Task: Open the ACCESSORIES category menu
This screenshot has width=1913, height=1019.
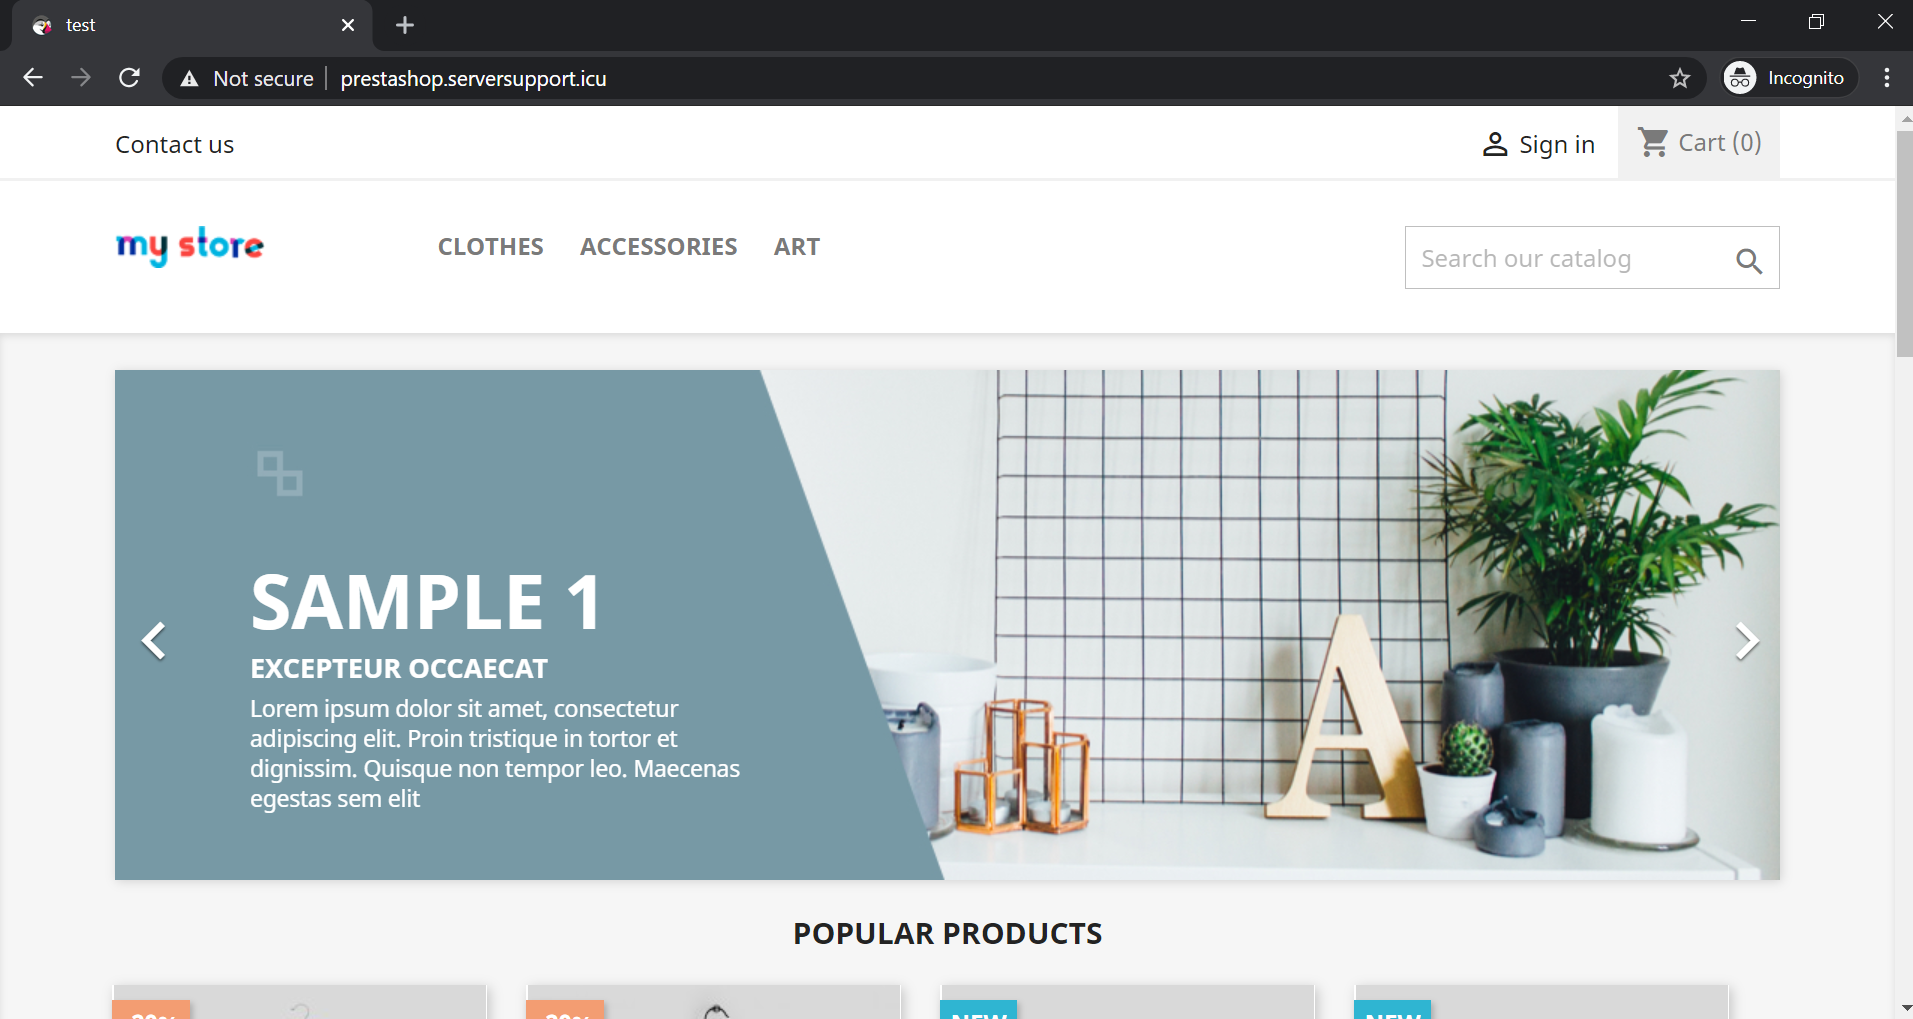Action: coord(659,247)
